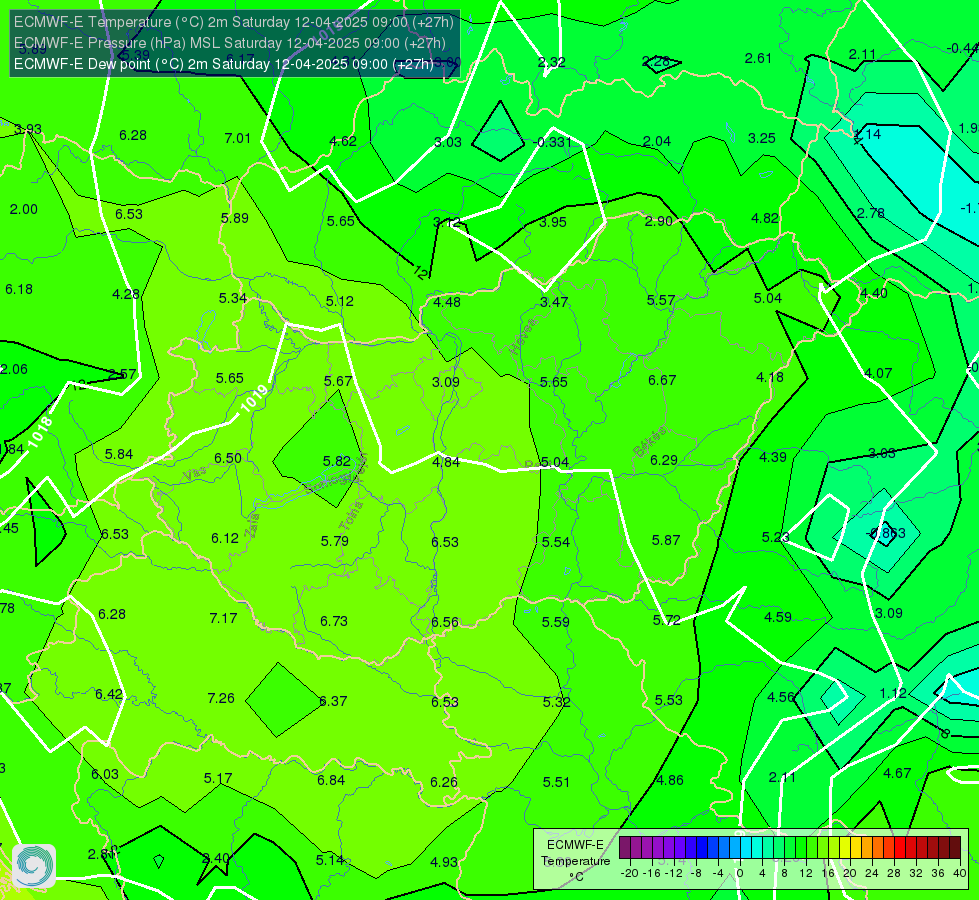
Task: Click the dew point value 5.84
Action: pyautogui.click(x=119, y=454)
